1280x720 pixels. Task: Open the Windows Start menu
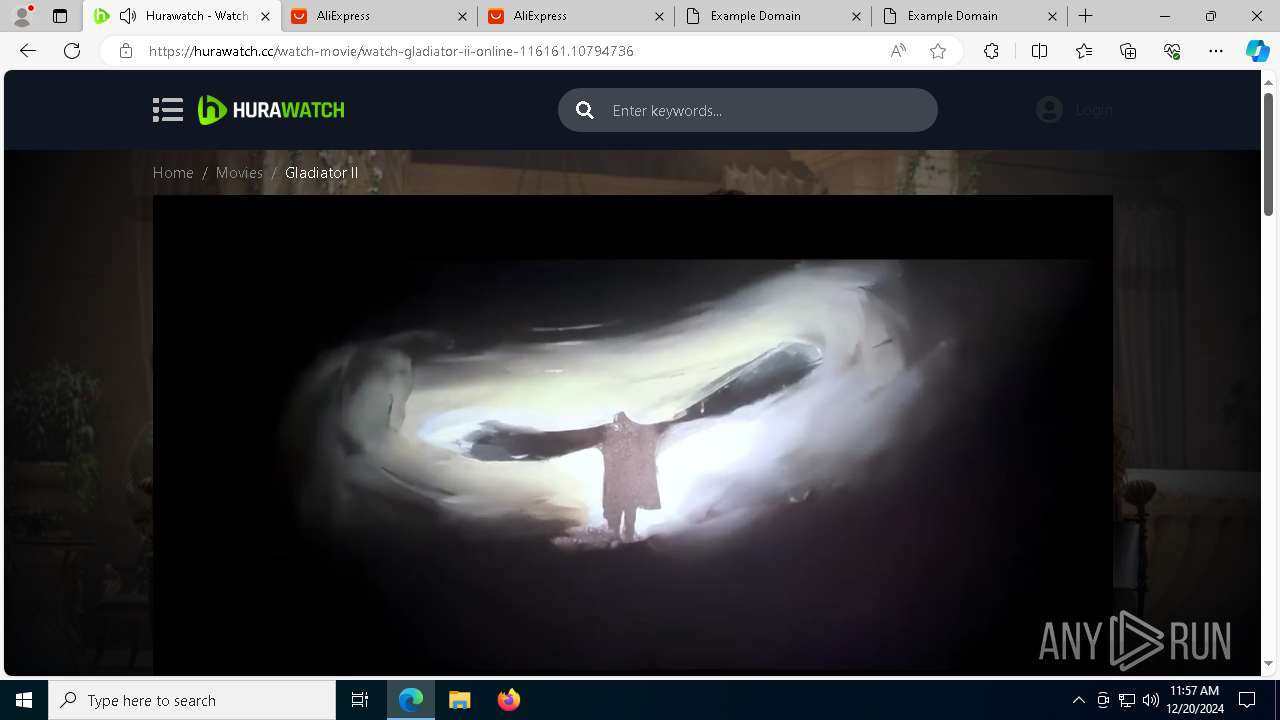[24, 700]
